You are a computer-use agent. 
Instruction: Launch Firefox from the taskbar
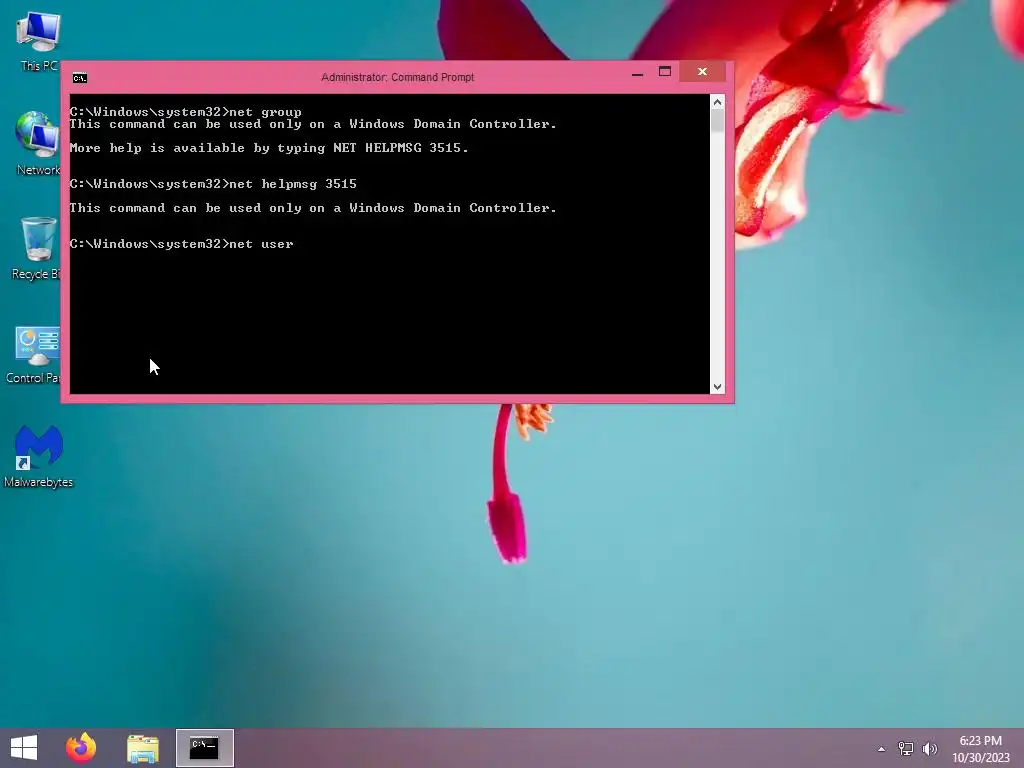tap(81, 748)
